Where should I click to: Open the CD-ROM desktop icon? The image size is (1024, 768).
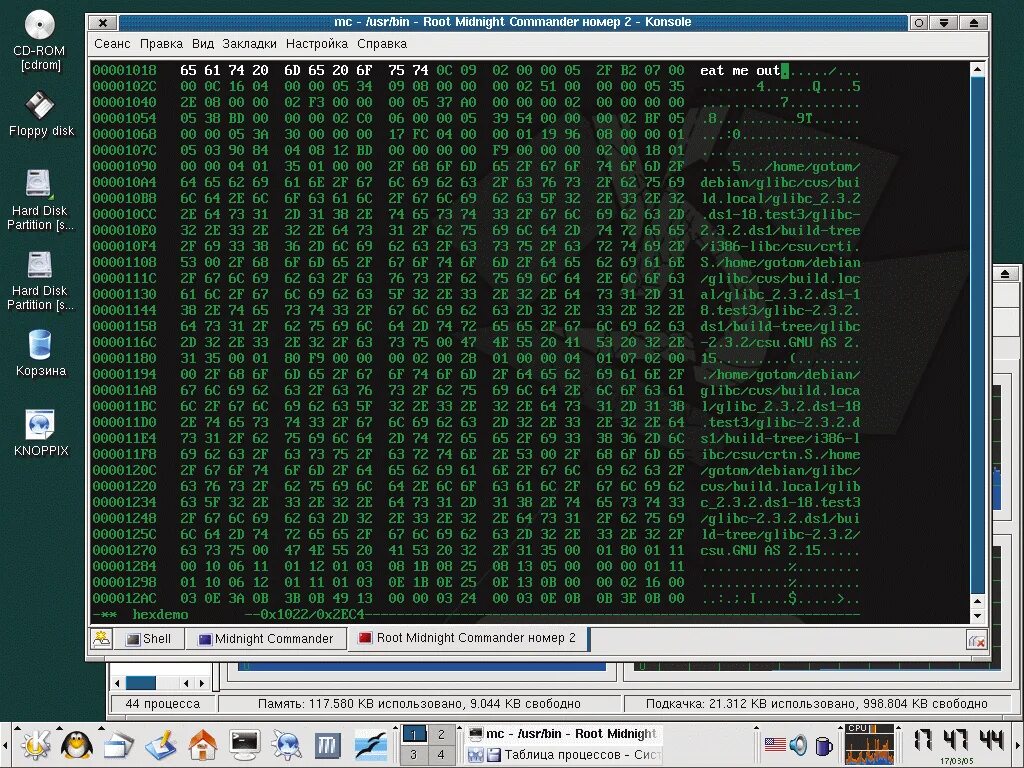(x=40, y=40)
